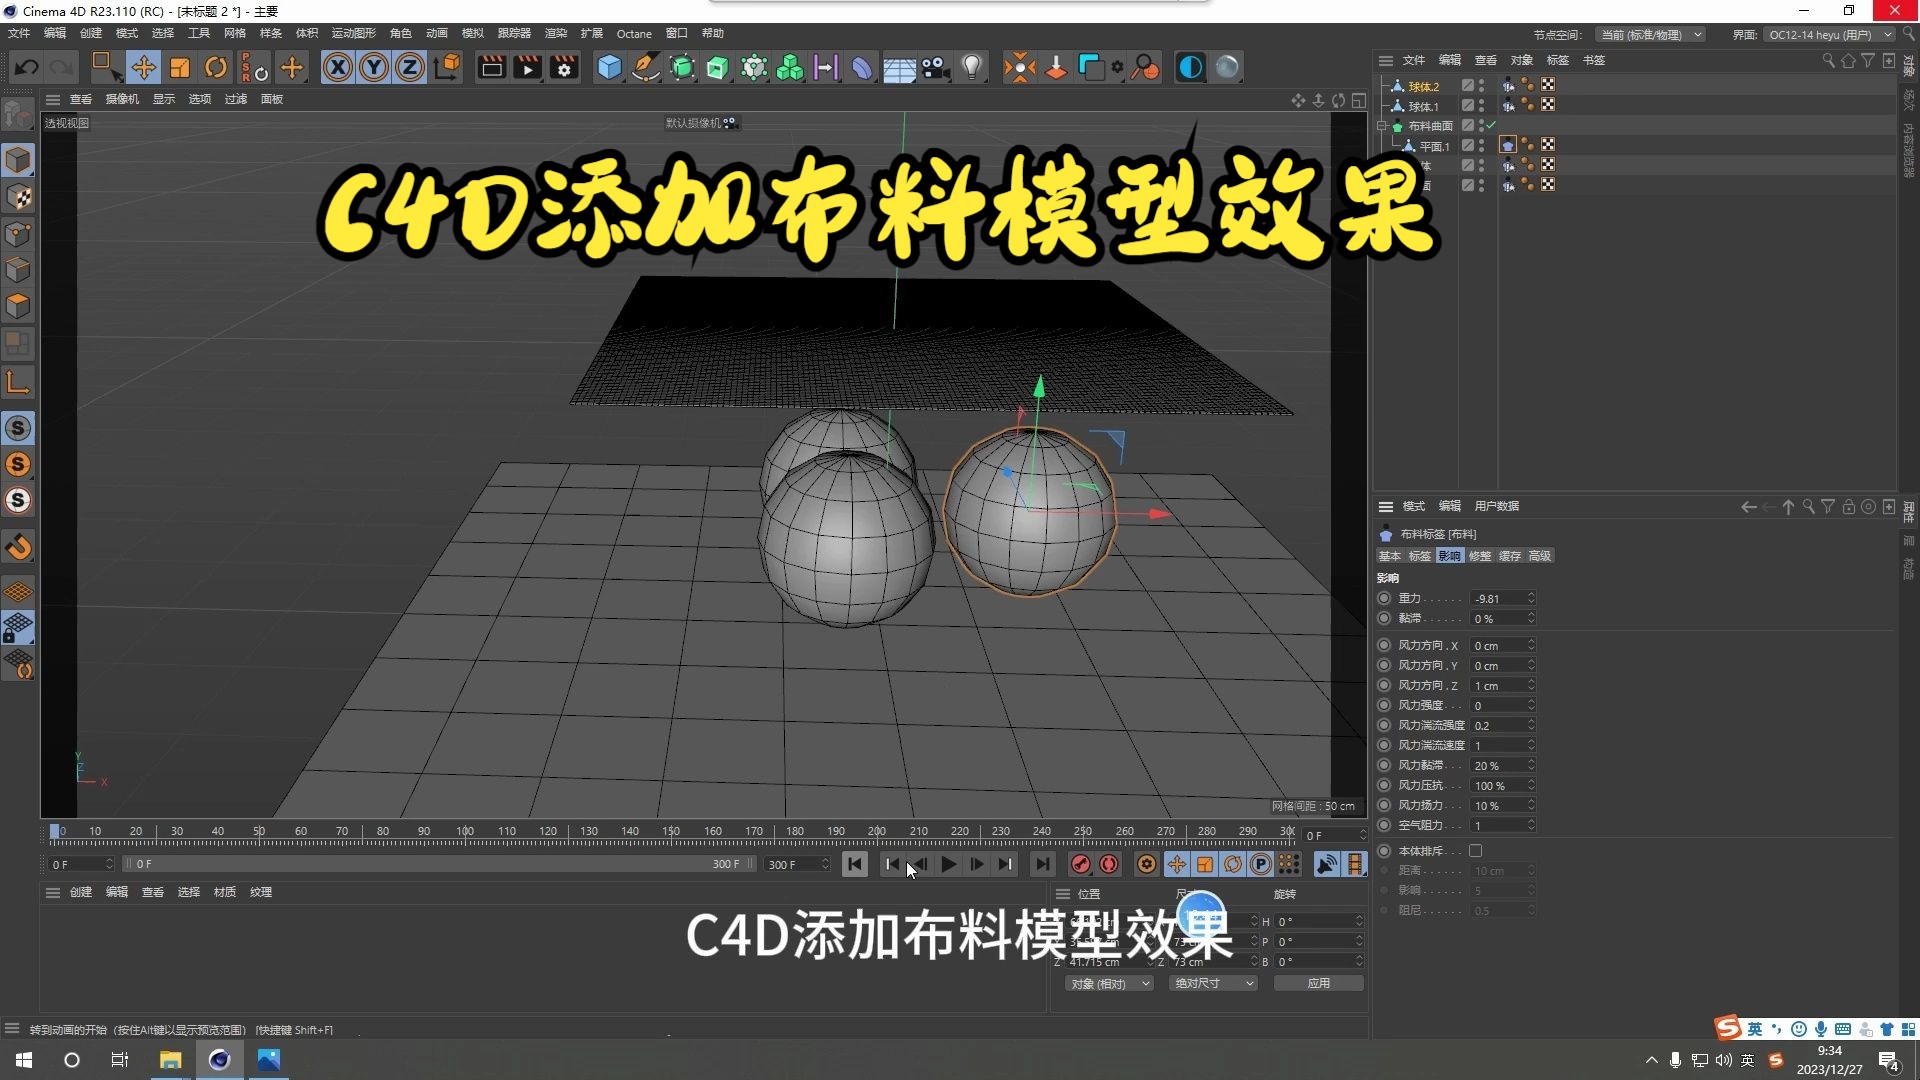
Task: Add a Cube primitive from the toolbar
Action: pyautogui.click(x=609, y=67)
